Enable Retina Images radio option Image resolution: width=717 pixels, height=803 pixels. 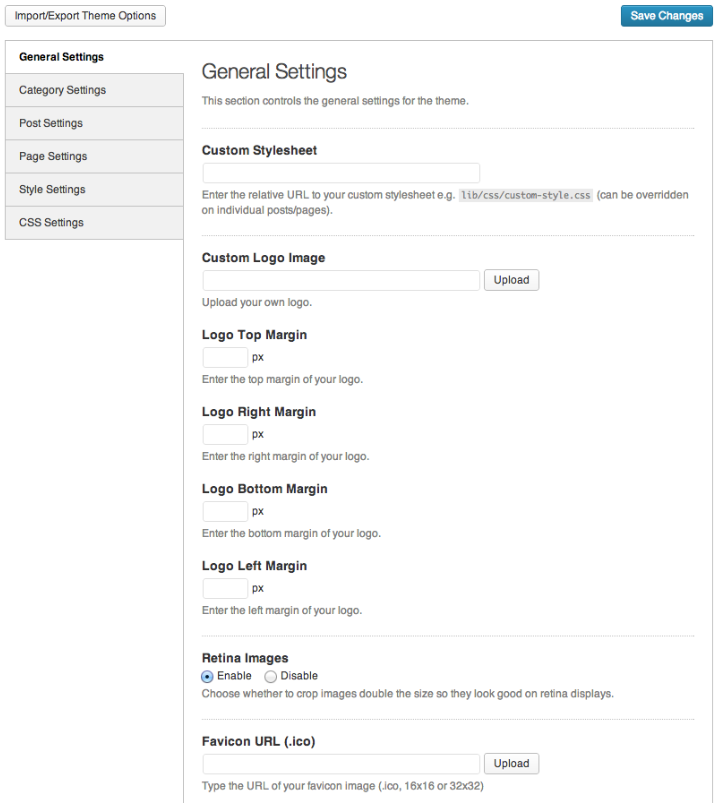207,677
